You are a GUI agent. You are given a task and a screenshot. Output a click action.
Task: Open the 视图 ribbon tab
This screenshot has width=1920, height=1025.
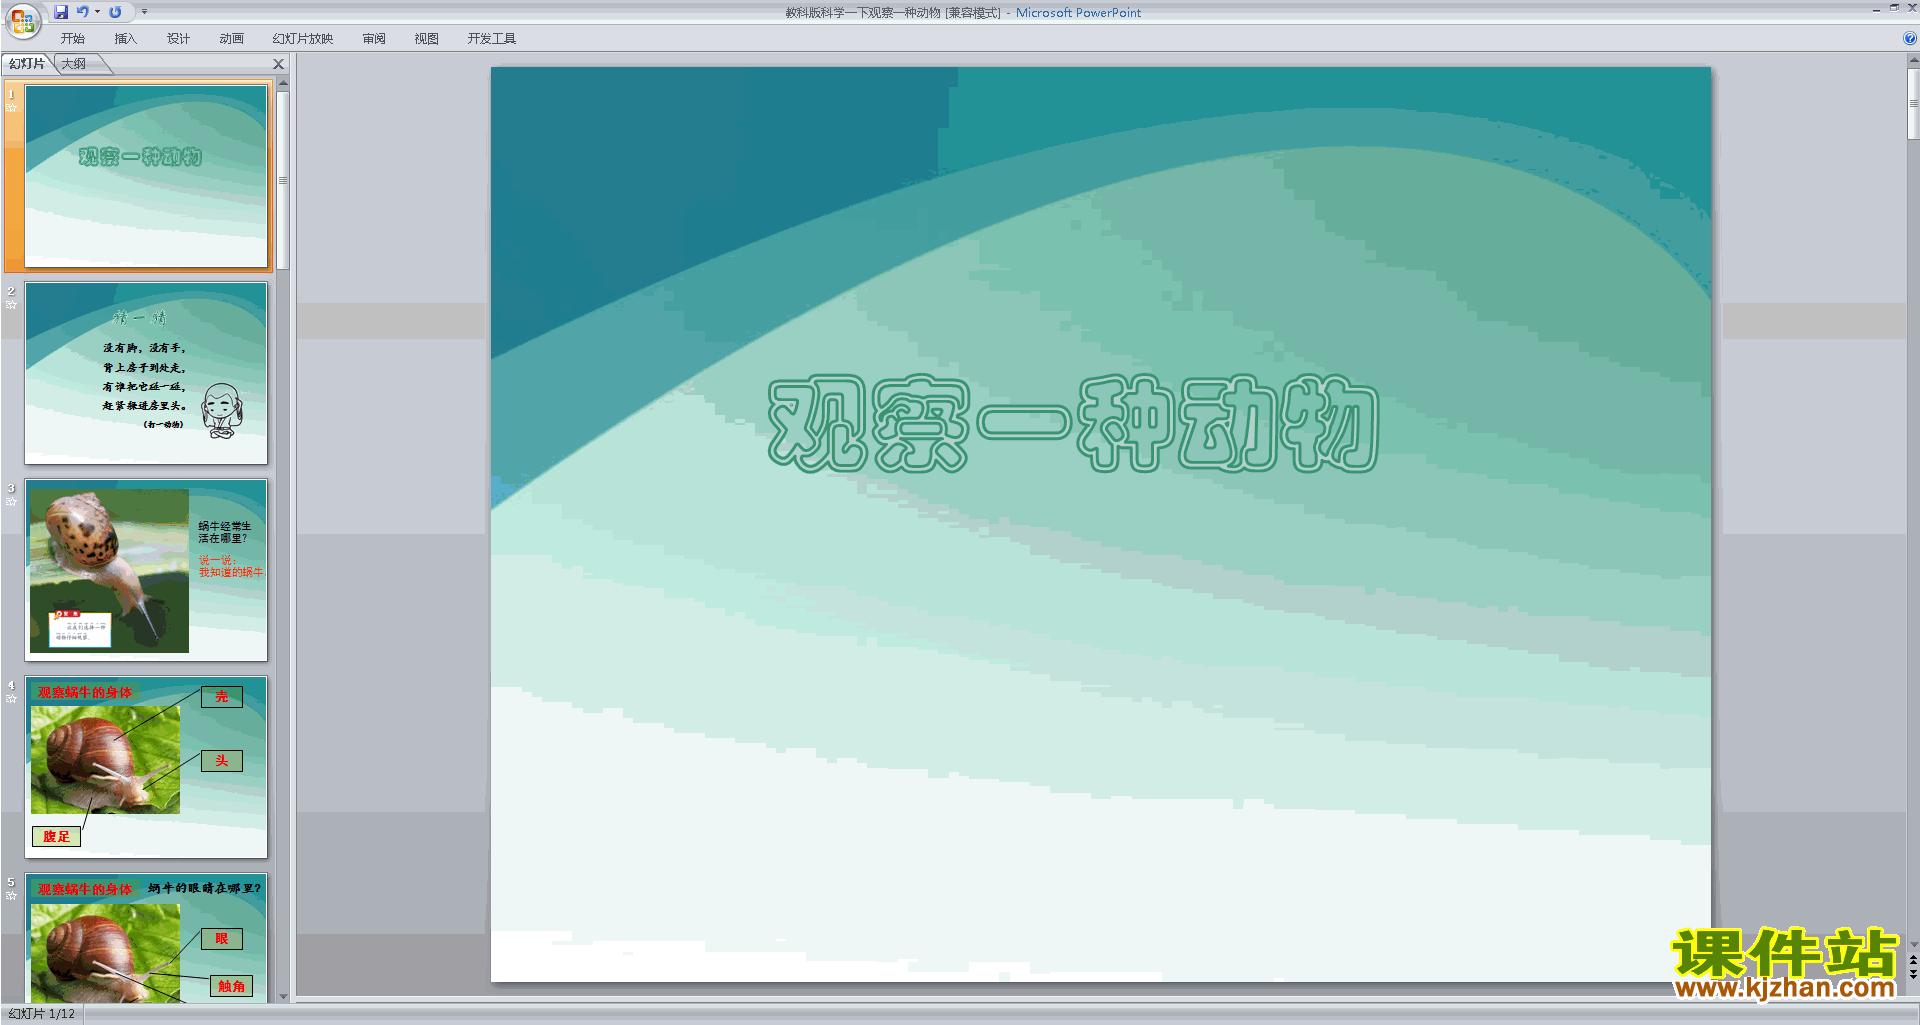(426, 39)
